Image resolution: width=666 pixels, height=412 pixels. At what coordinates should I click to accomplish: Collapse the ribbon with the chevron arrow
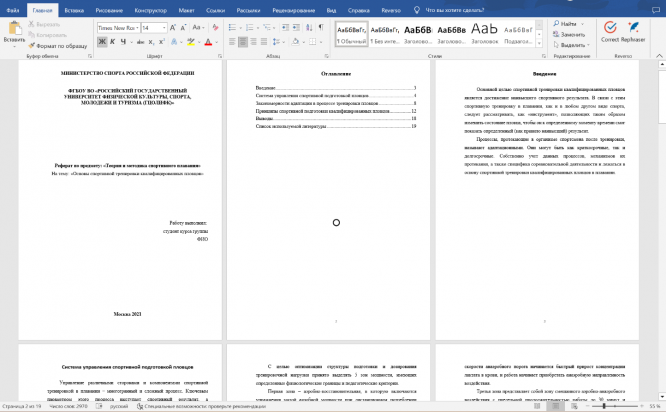pos(659,56)
